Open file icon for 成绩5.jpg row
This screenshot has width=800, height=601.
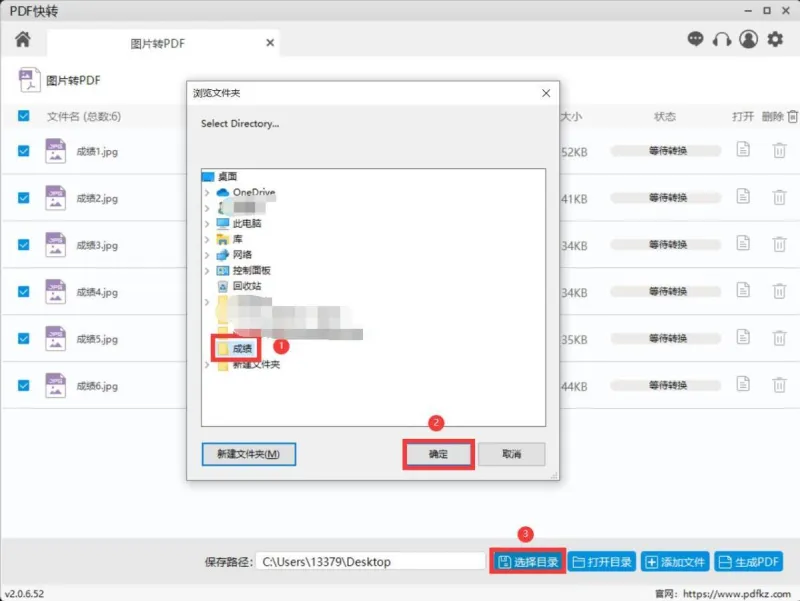tap(743, 337)
